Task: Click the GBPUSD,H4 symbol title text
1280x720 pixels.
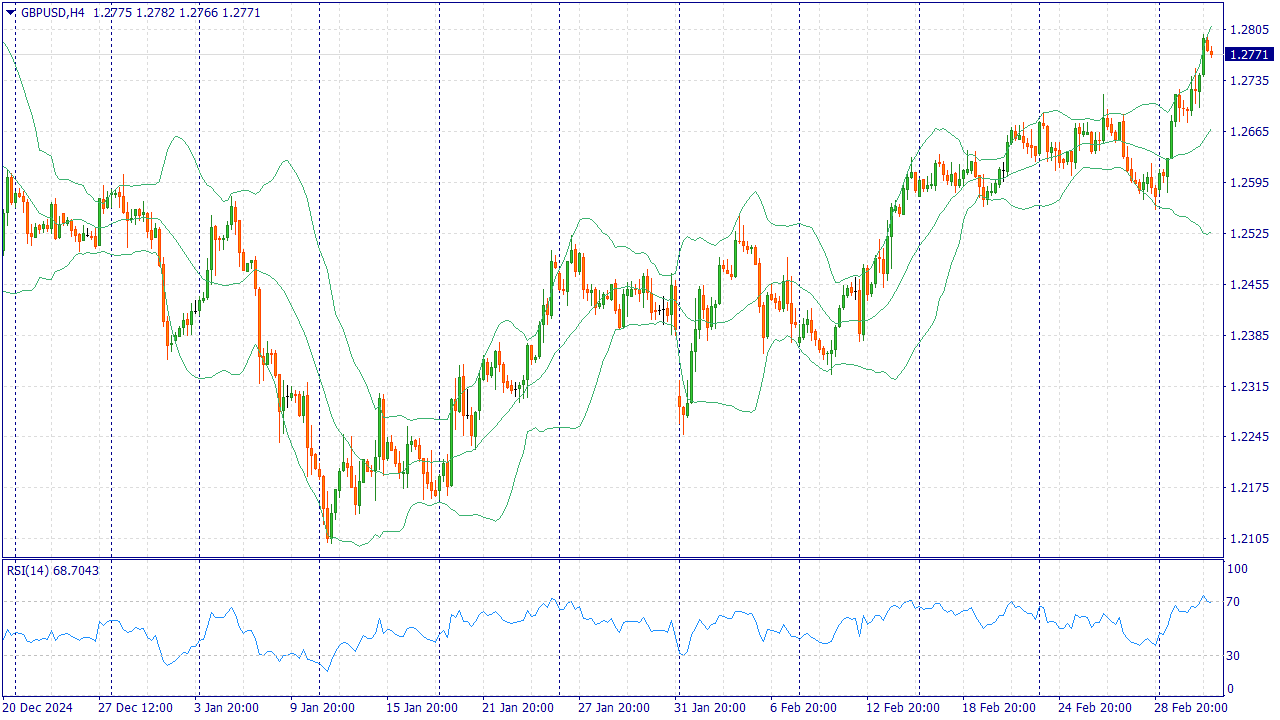Action: click(x=53, y=11)
